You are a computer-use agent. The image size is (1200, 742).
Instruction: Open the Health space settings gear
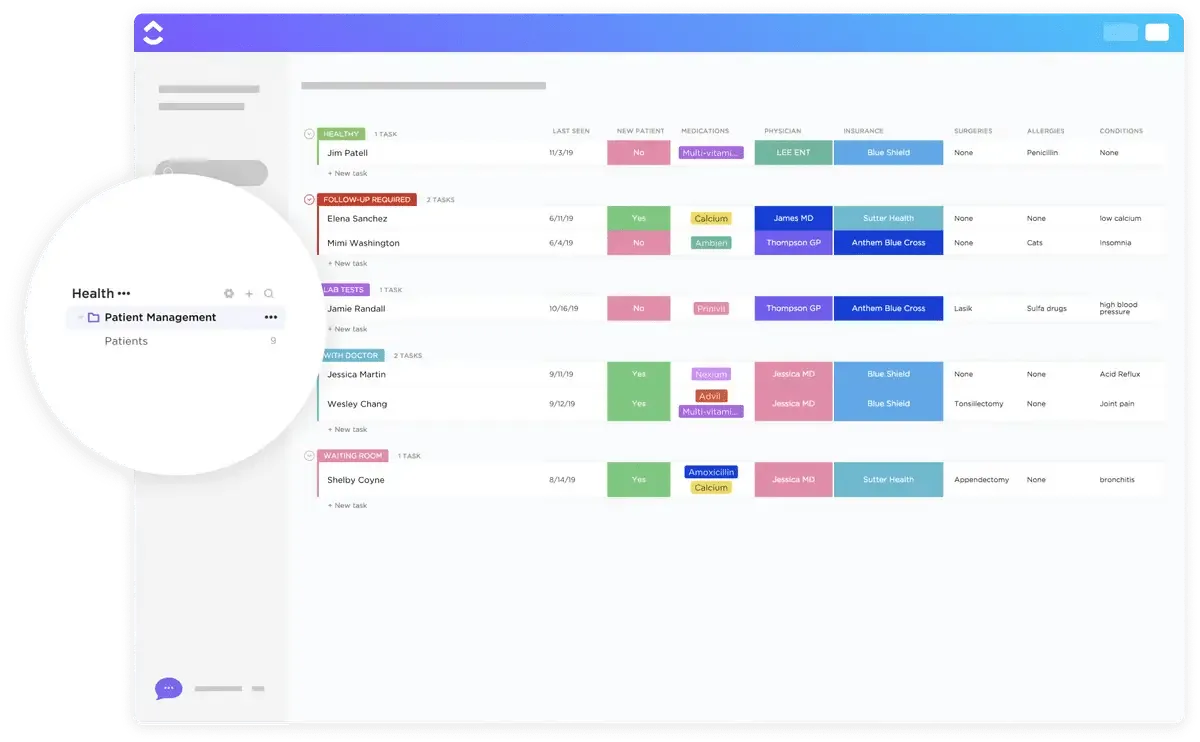click(x=229, y=294)
